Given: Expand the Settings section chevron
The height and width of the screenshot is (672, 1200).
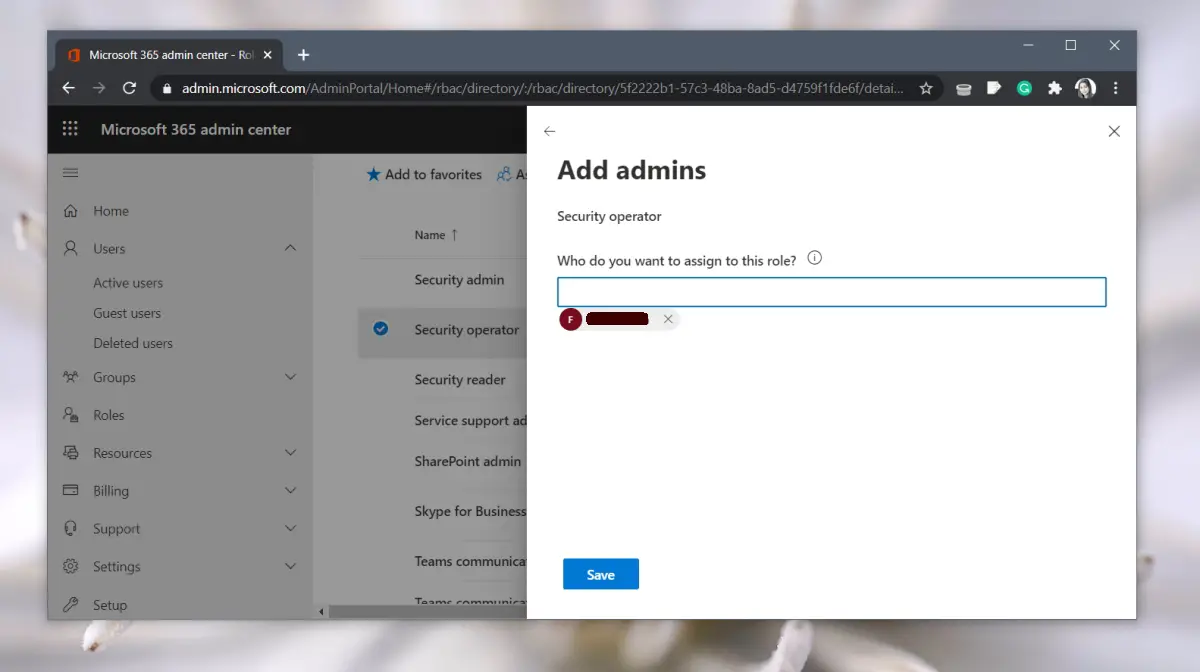Looking at the screenshot, I should 290,566.
